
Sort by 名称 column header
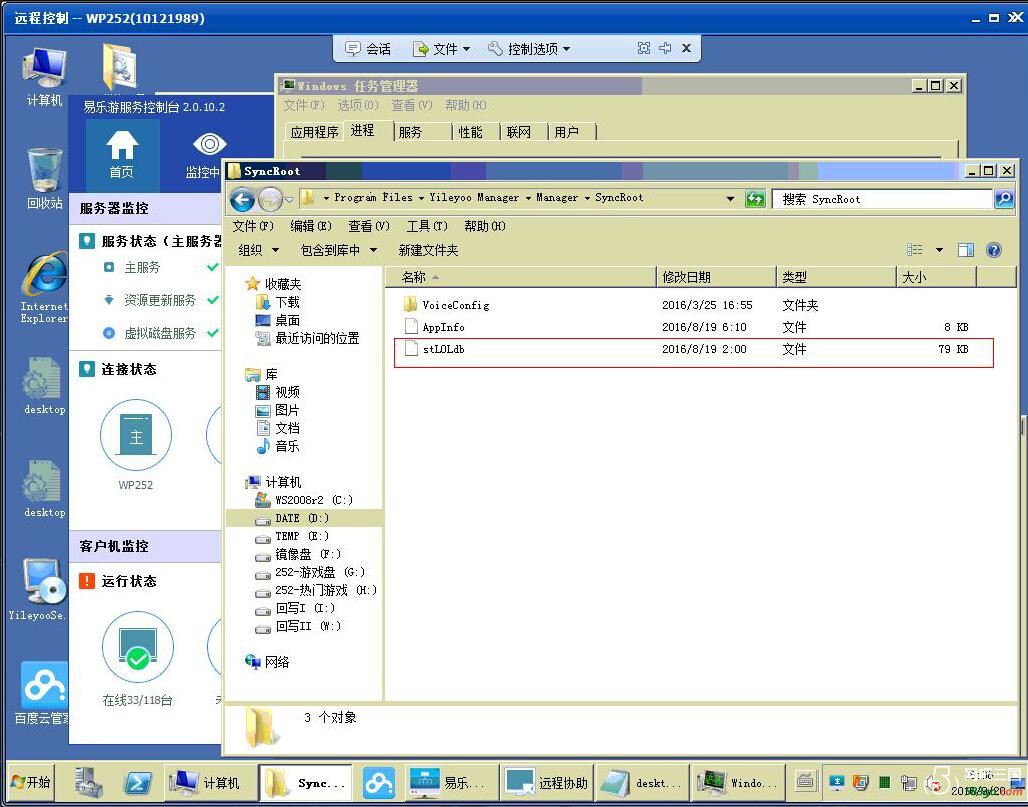point(521,277)
